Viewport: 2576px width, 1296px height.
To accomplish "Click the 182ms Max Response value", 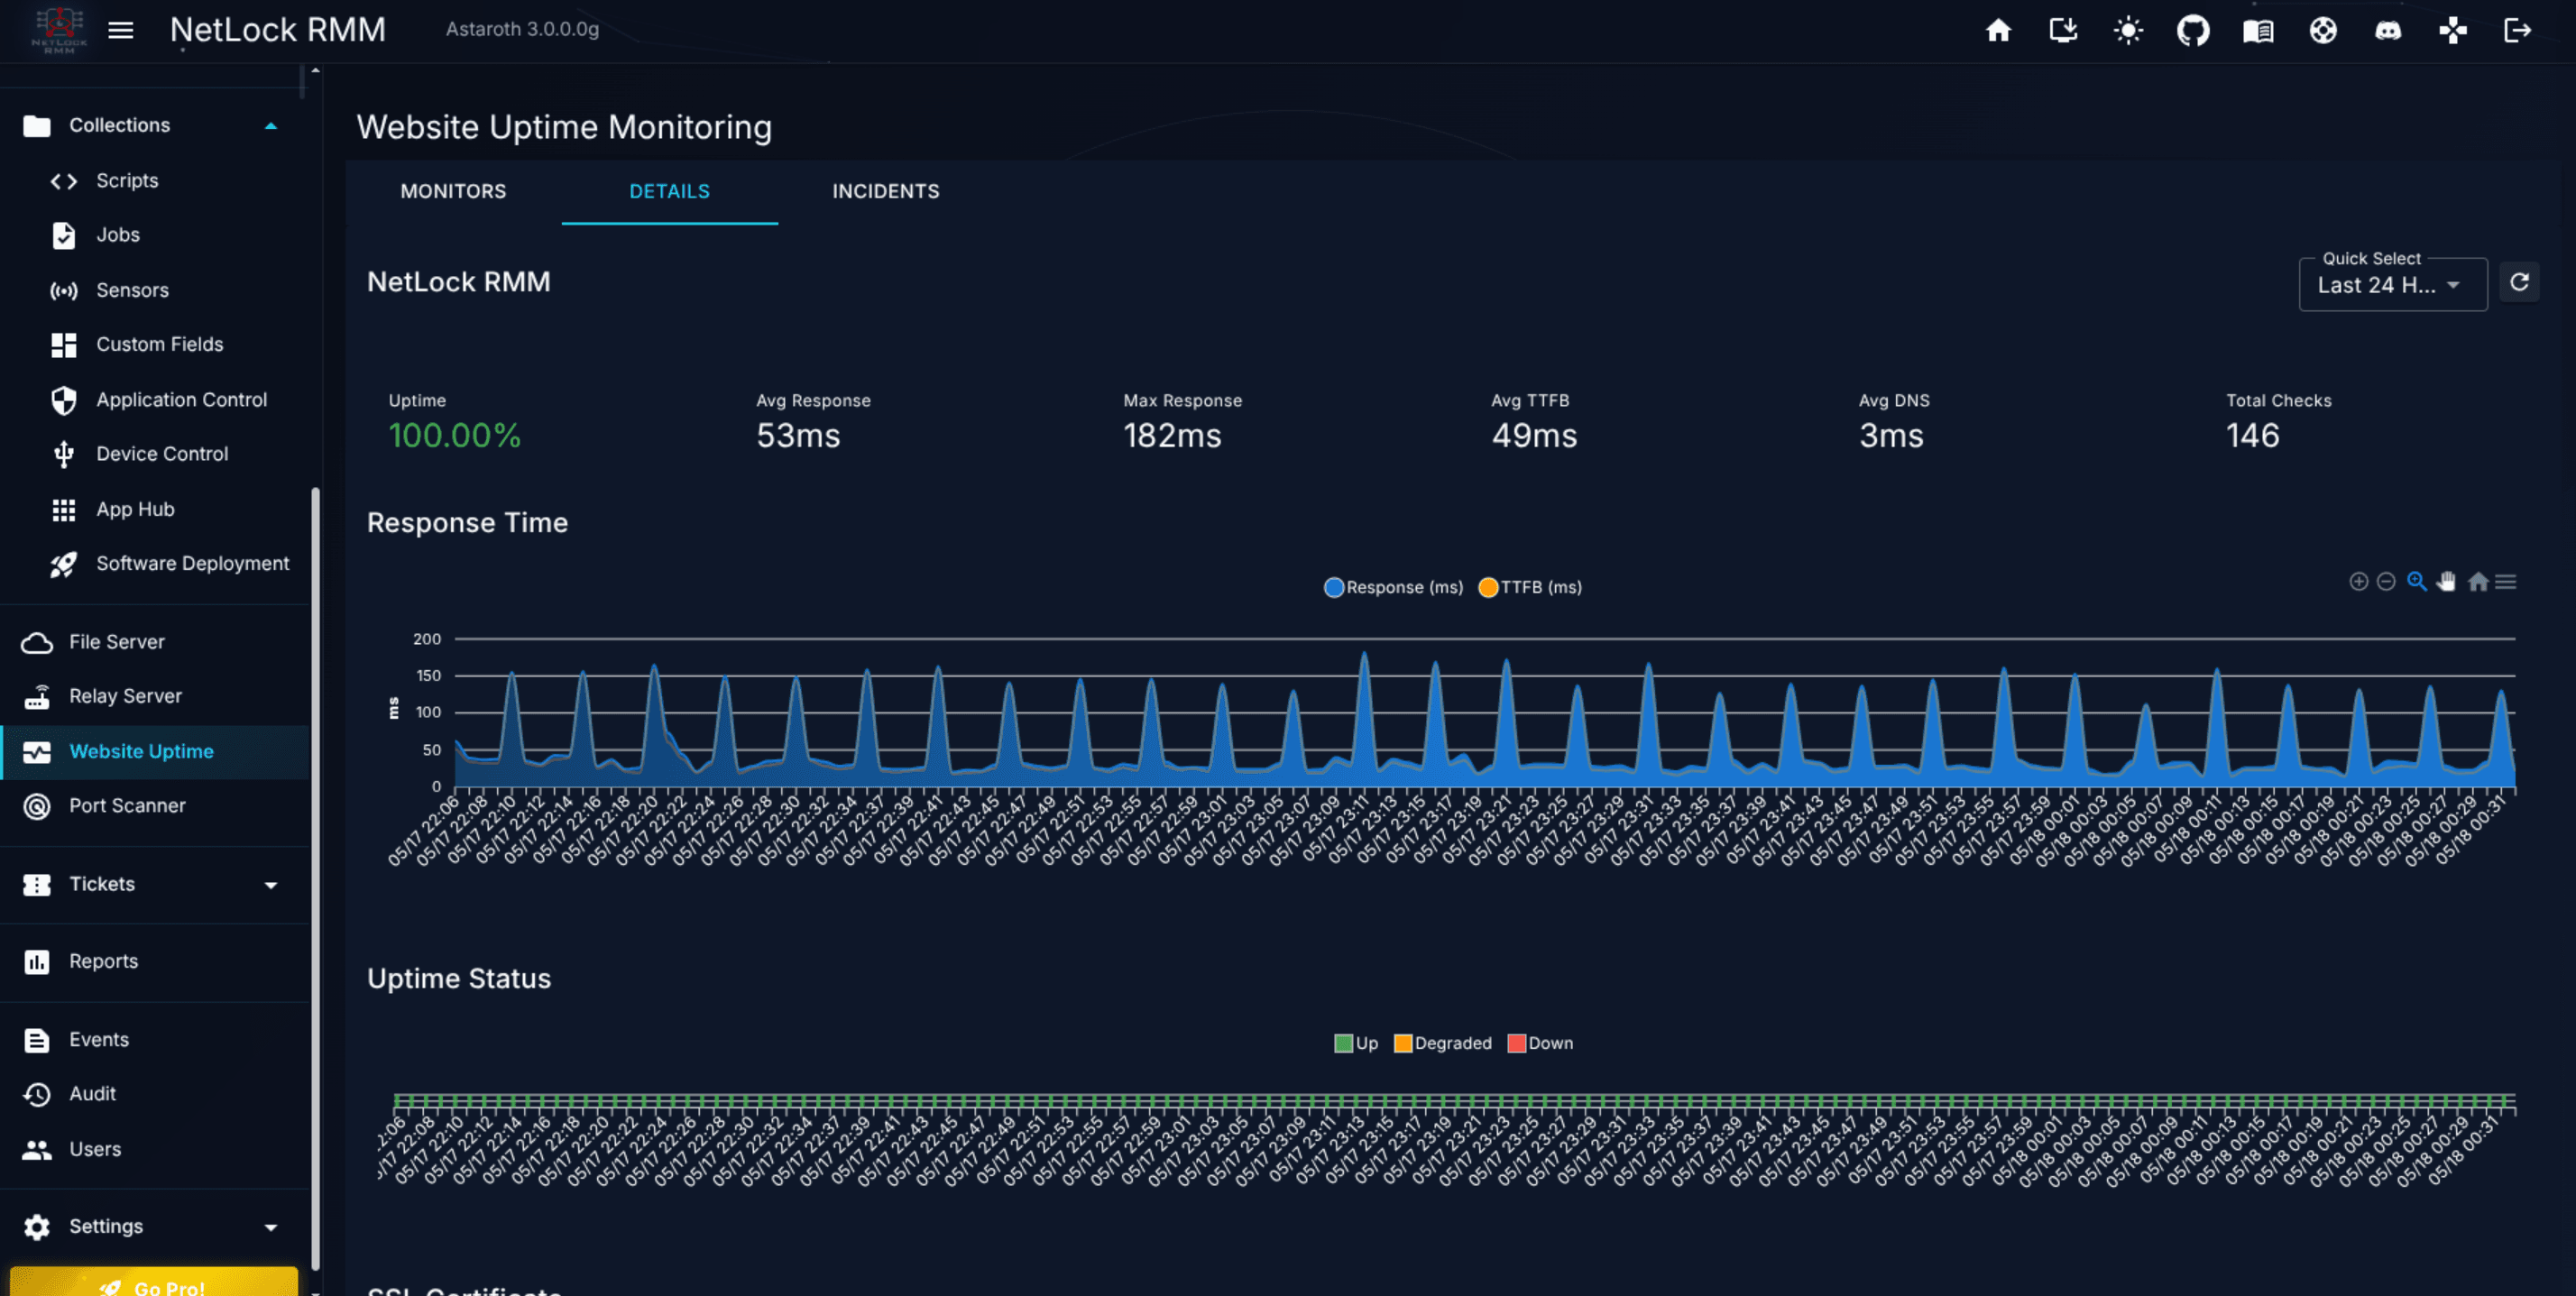I will tap(1172, 436).
